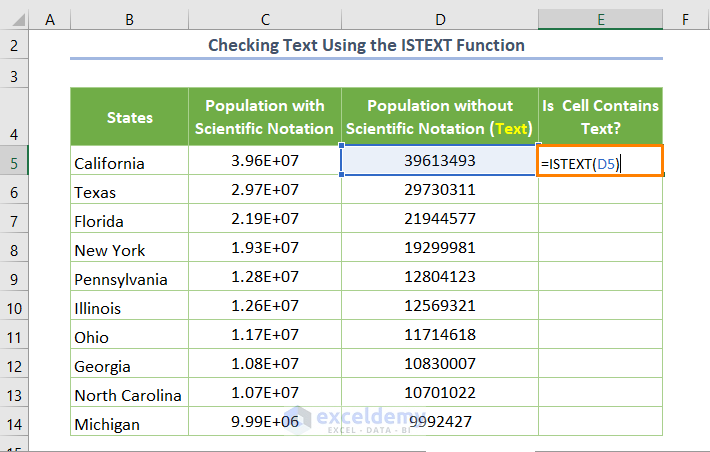Click the Ohio cell
Screen dimensions: 710x452
click(129, 336)
